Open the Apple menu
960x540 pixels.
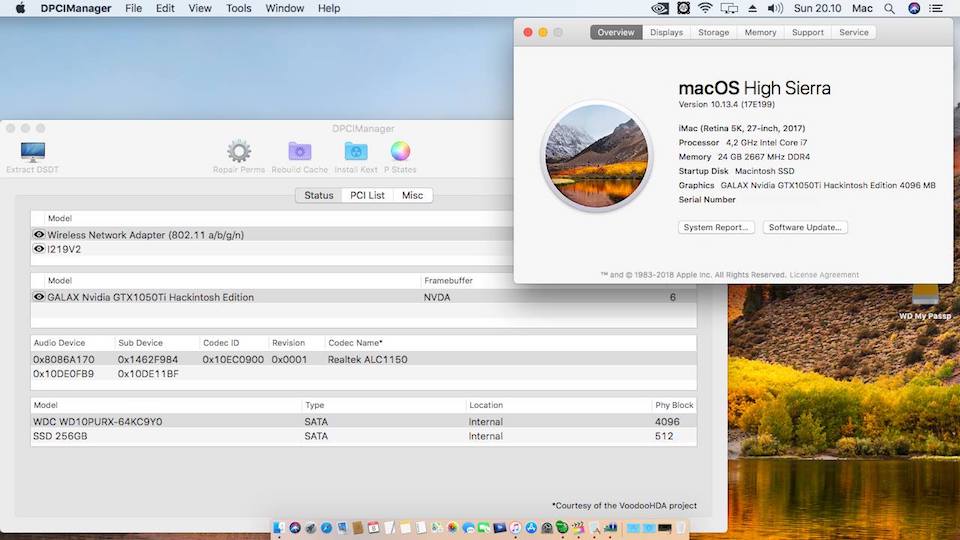coord(20,9)
